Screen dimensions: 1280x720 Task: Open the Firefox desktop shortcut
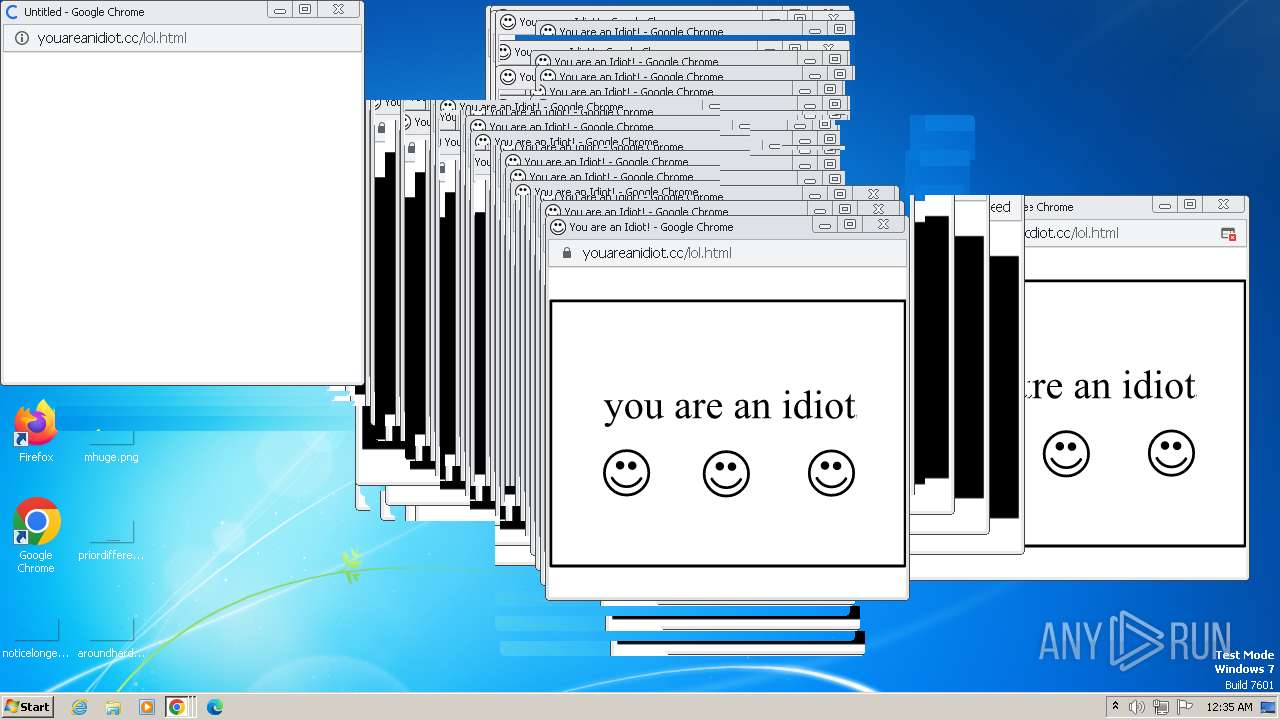[36, 431]
